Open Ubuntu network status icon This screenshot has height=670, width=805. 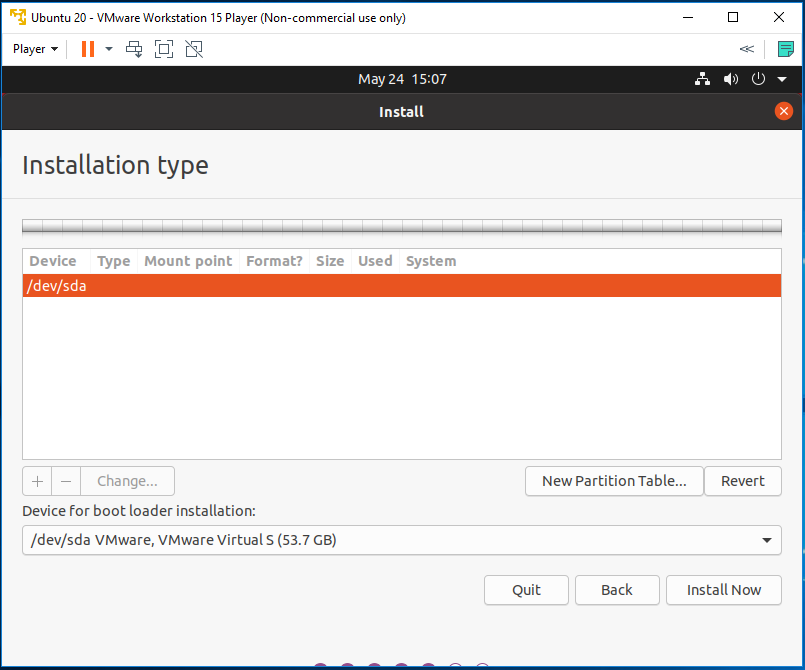[702, 79]
